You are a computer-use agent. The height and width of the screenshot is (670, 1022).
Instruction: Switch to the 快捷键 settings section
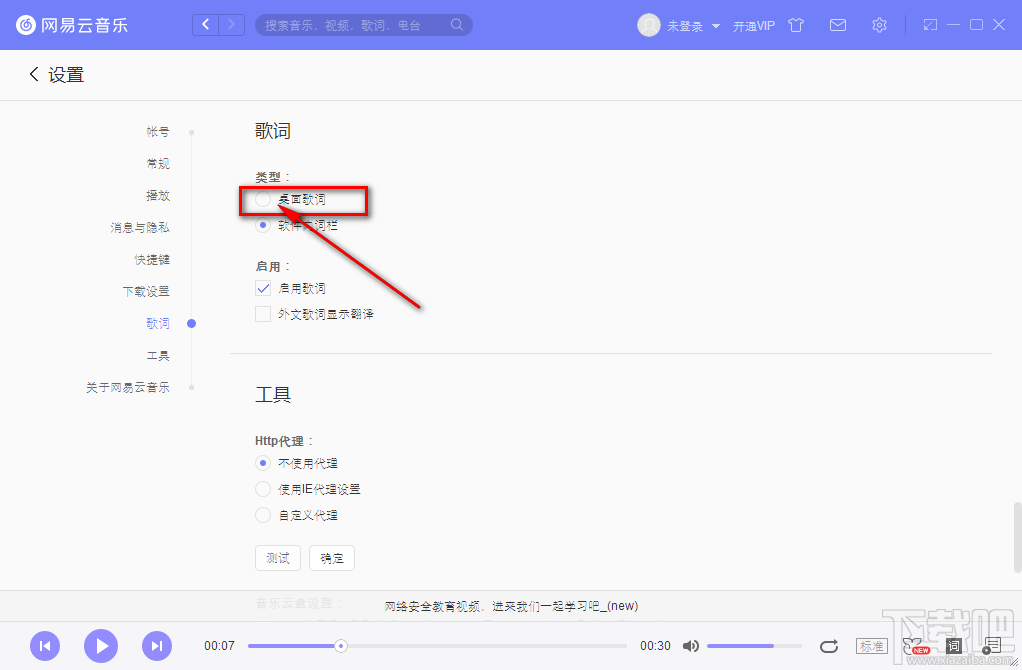coord(151,259)
